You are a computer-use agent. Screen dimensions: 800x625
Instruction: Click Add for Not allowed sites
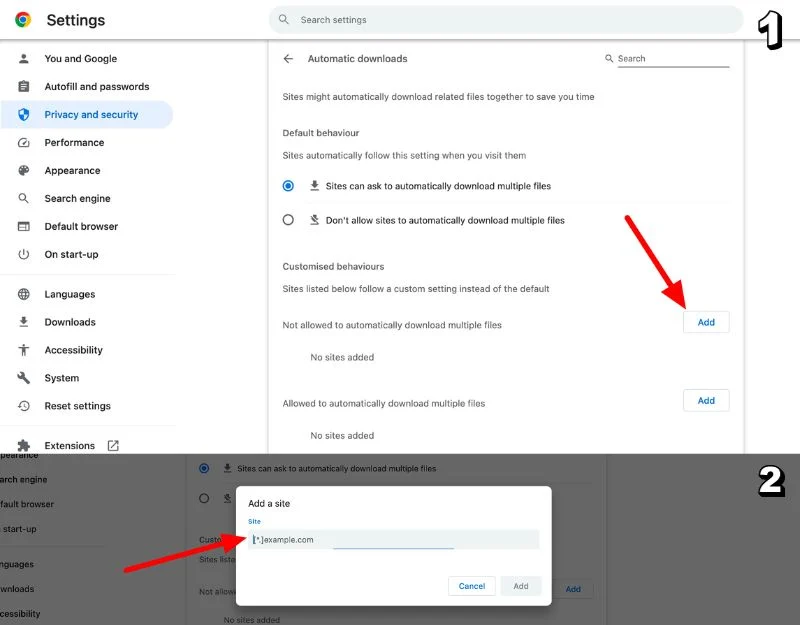[706, 322]
